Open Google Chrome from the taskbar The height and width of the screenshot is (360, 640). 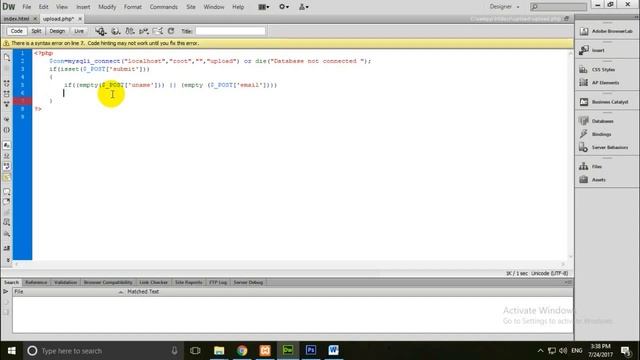242,350
